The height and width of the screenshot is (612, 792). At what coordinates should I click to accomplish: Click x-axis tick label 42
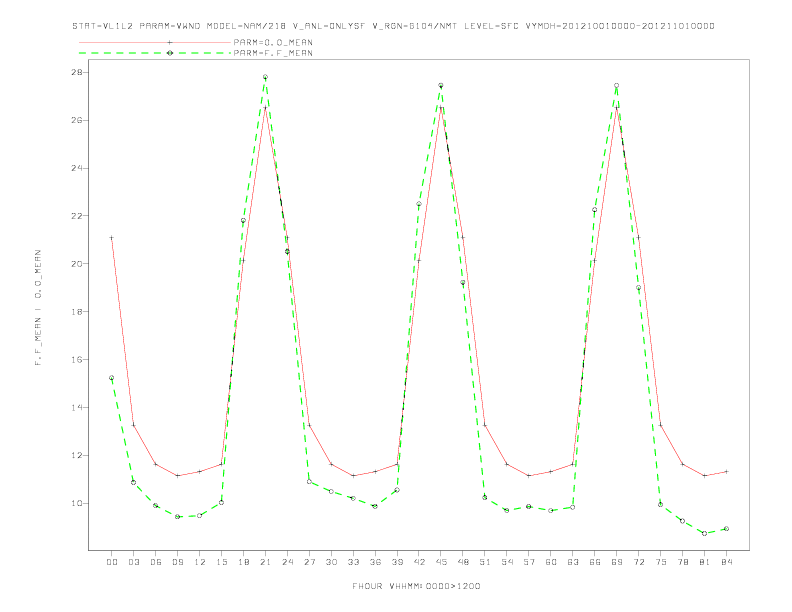pos(419,562)
